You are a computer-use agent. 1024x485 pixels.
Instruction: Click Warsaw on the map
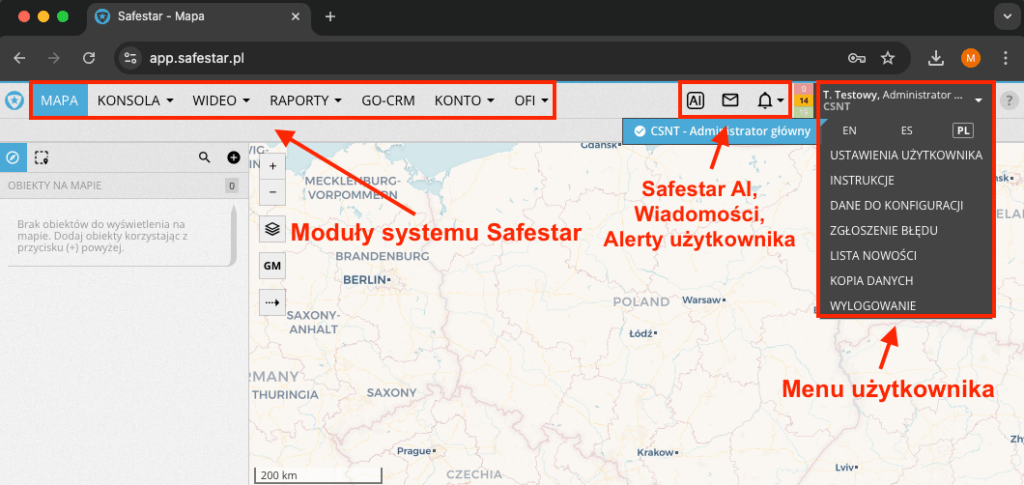pyautogui.click(x=703, y=300)
